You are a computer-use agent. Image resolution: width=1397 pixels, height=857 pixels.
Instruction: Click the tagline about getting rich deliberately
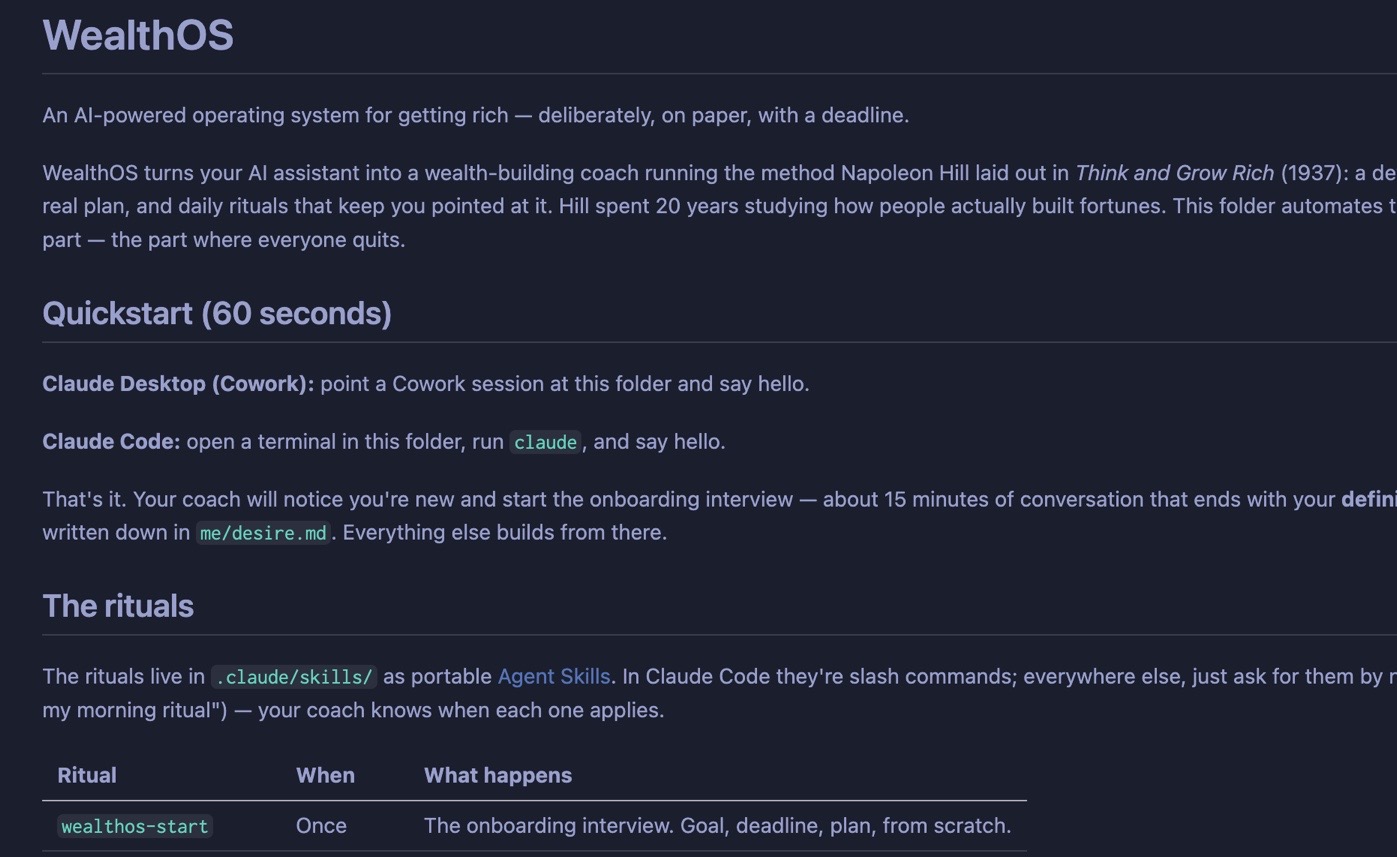pyautogui.click(x=476, y=115)
